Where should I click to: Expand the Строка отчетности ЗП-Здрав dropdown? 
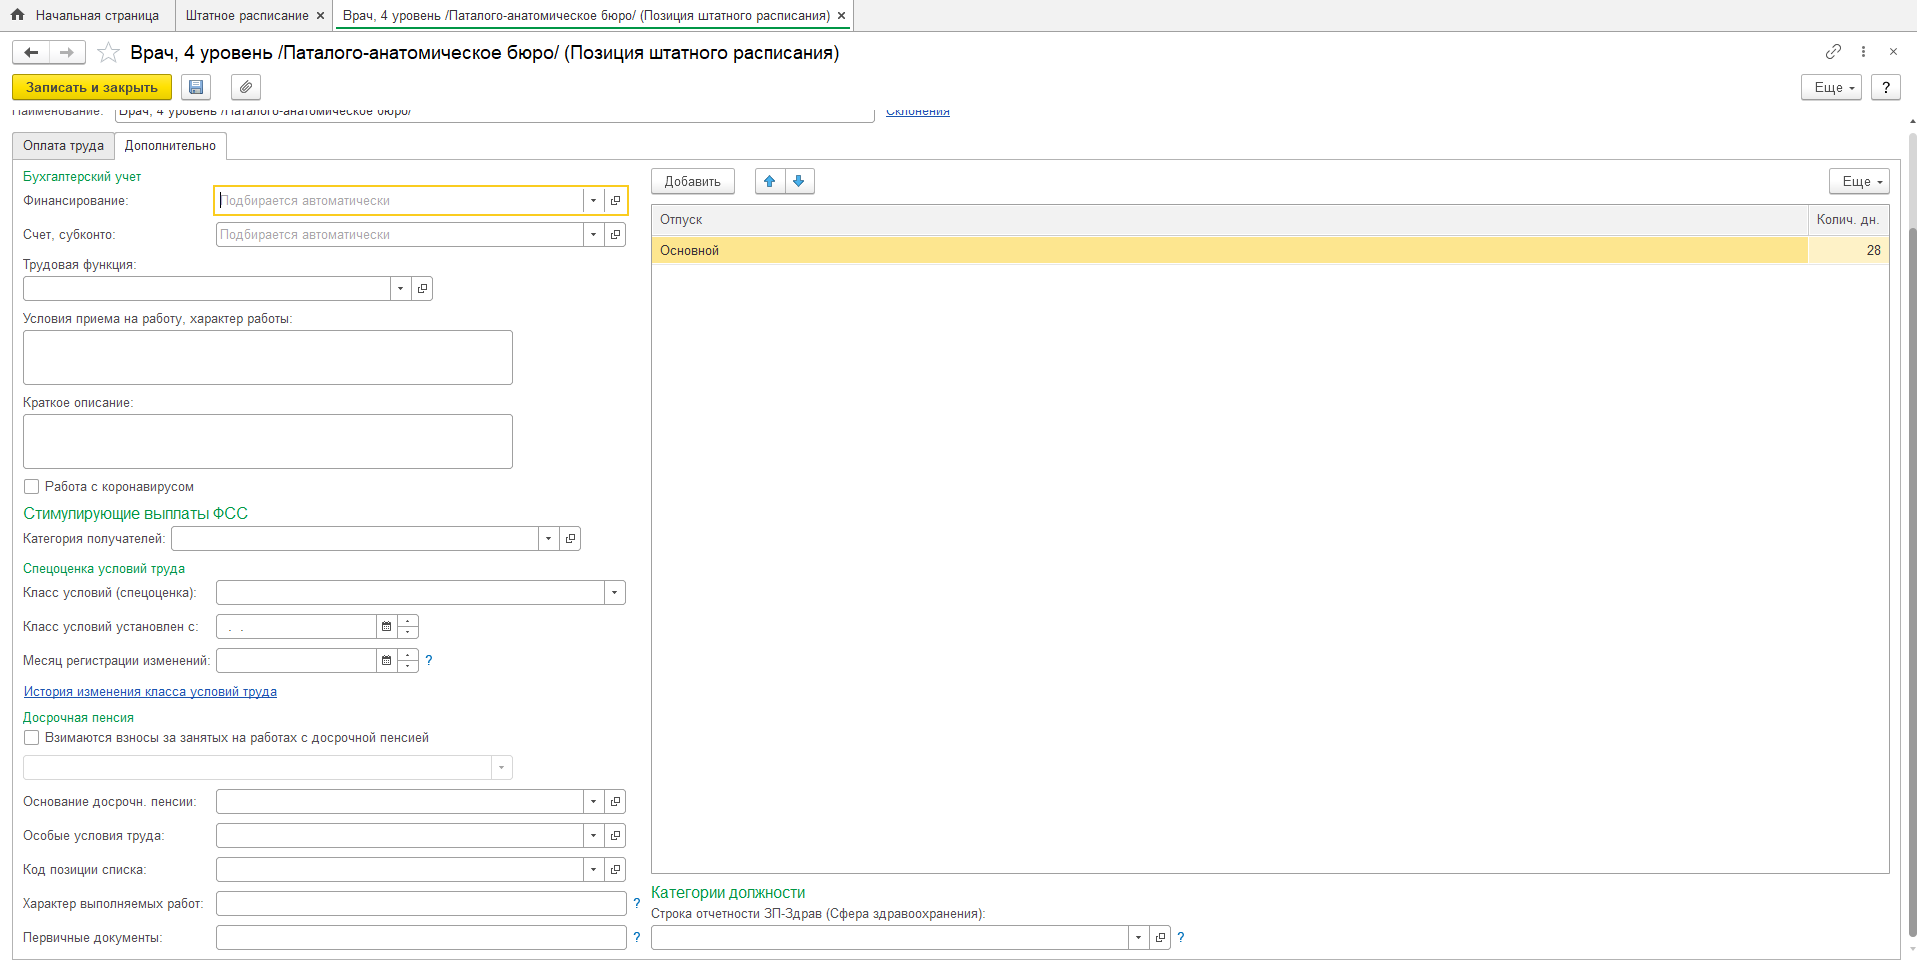[1139, 938]
